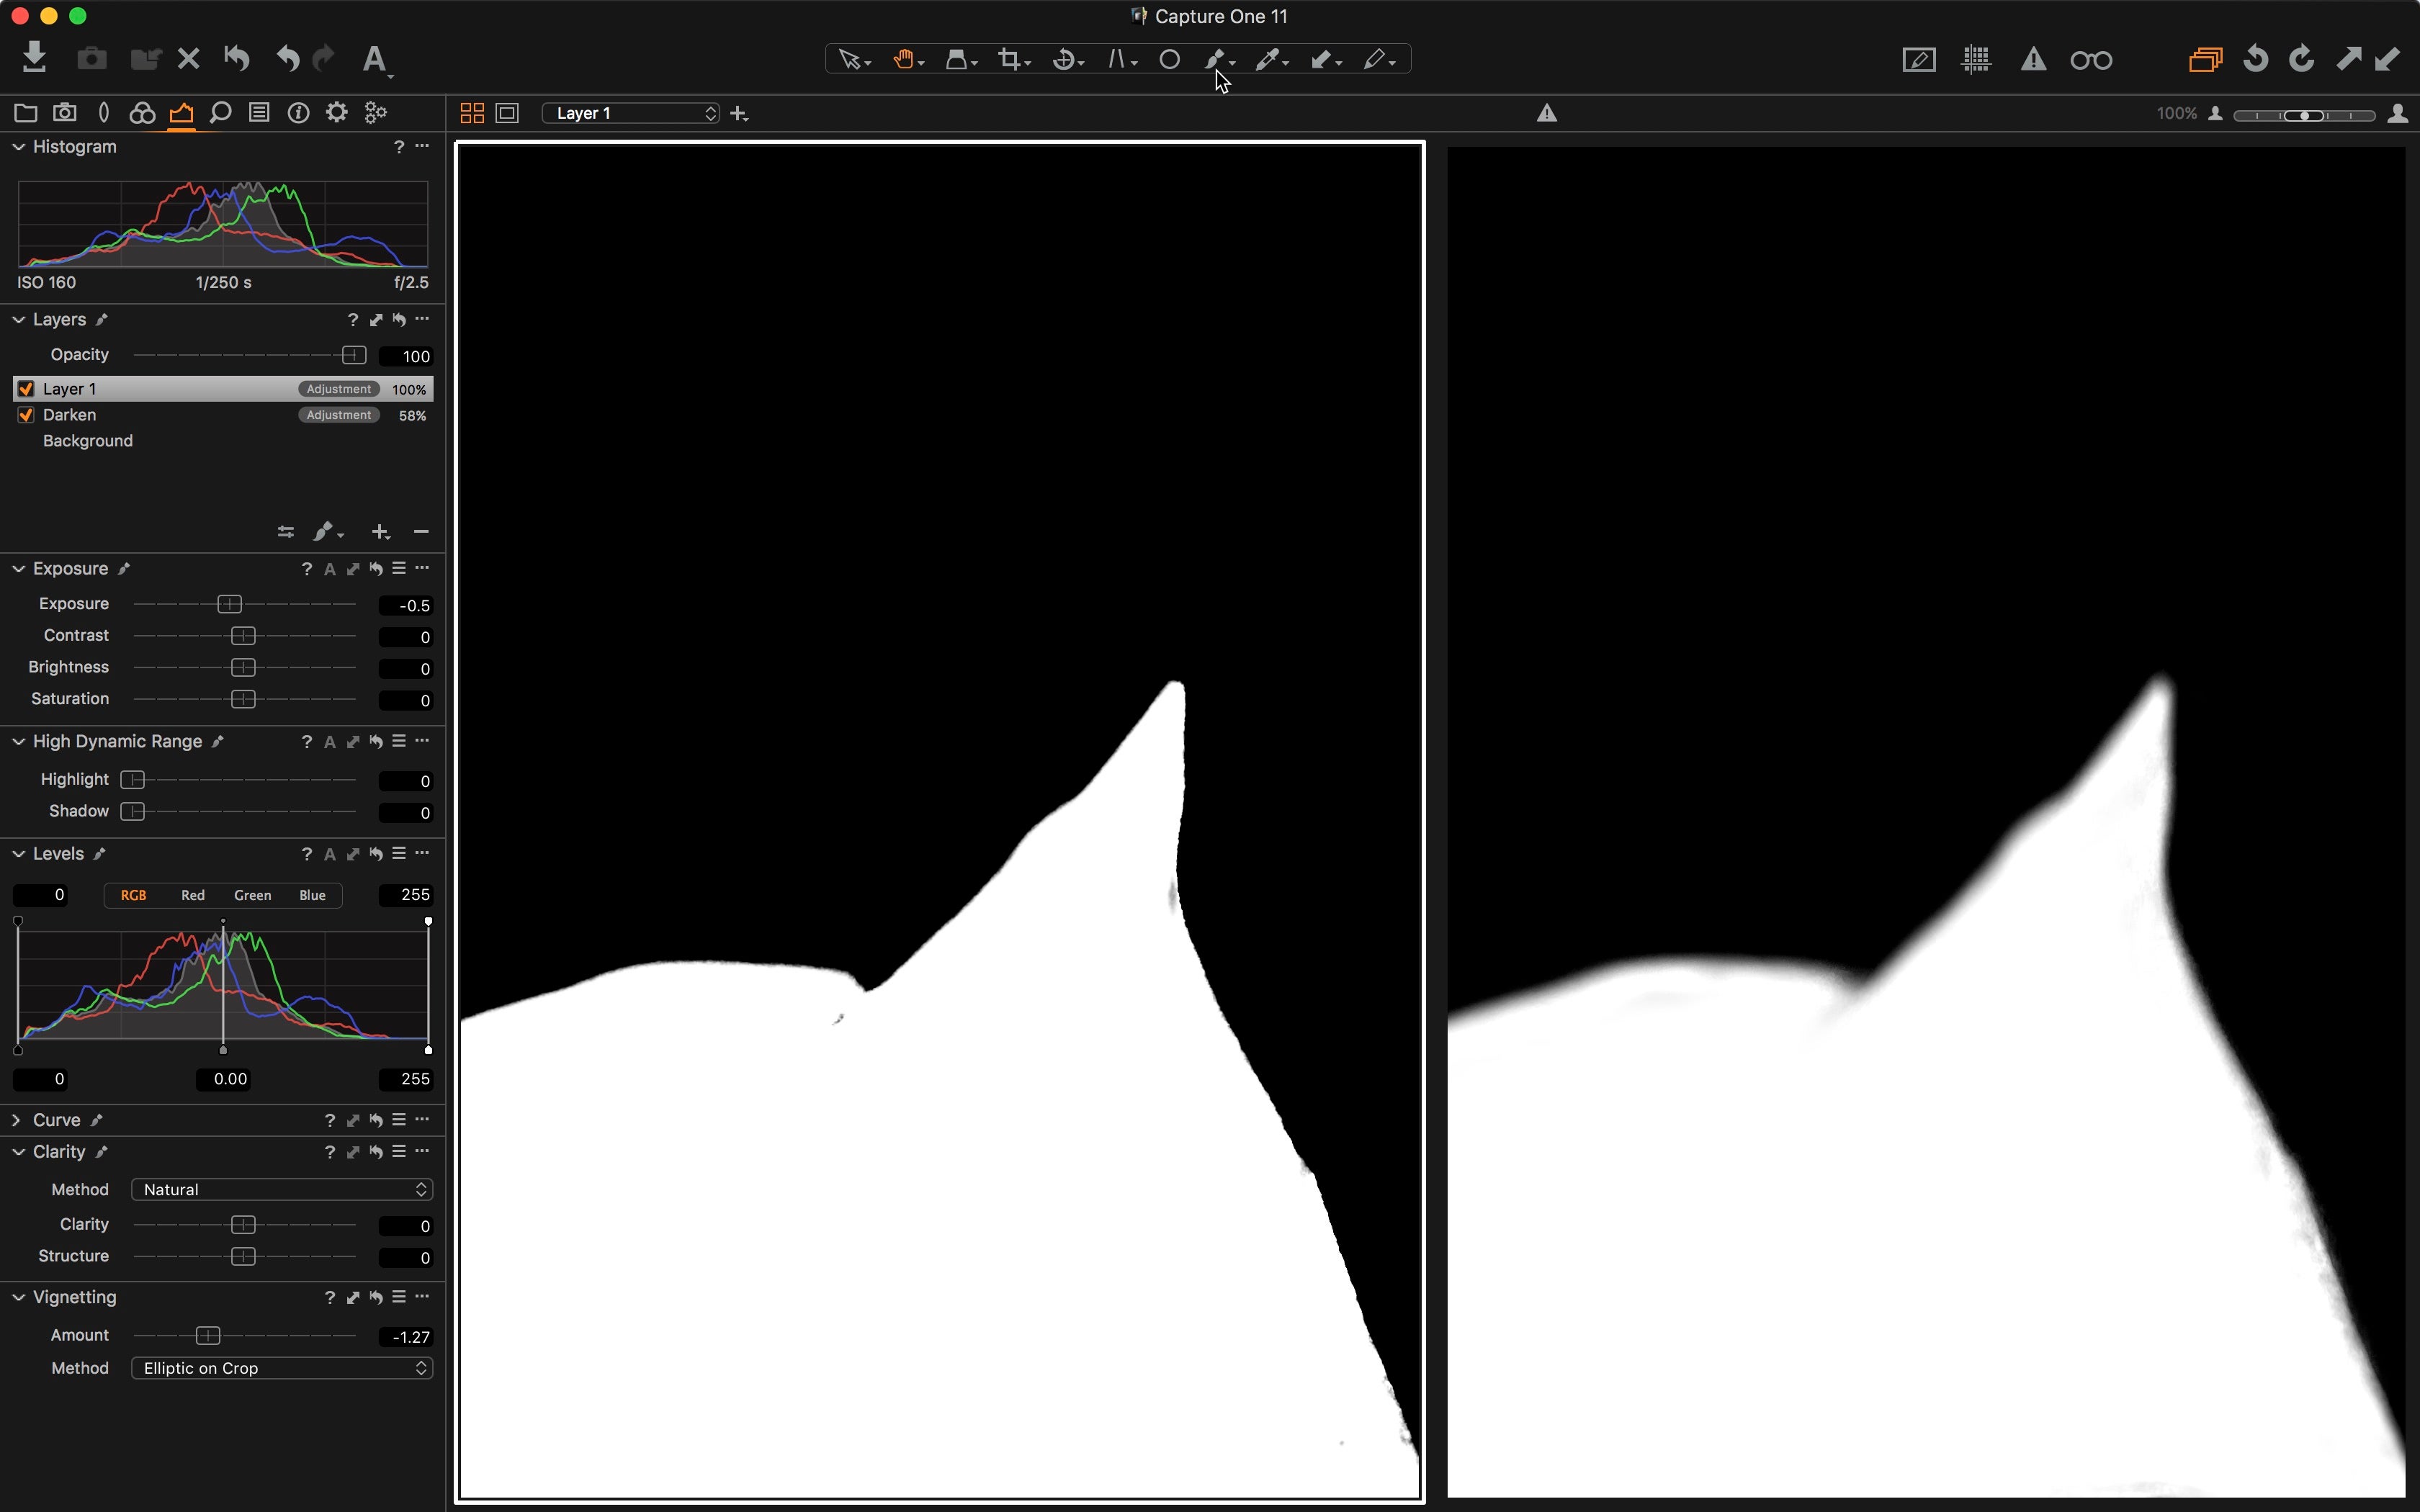
Task: Select Green channel in Levels
Action: click(x=252, y=896)
